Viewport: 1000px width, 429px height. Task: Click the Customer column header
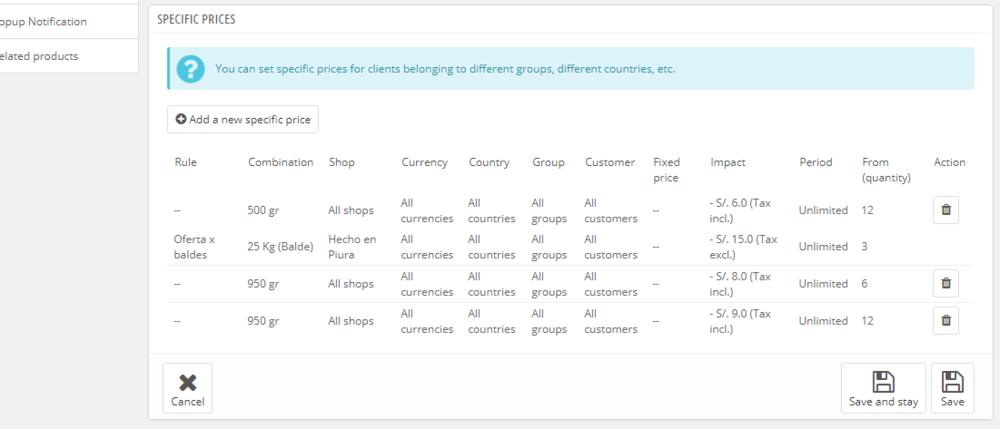pyautogui.click(x=610, y=163)
